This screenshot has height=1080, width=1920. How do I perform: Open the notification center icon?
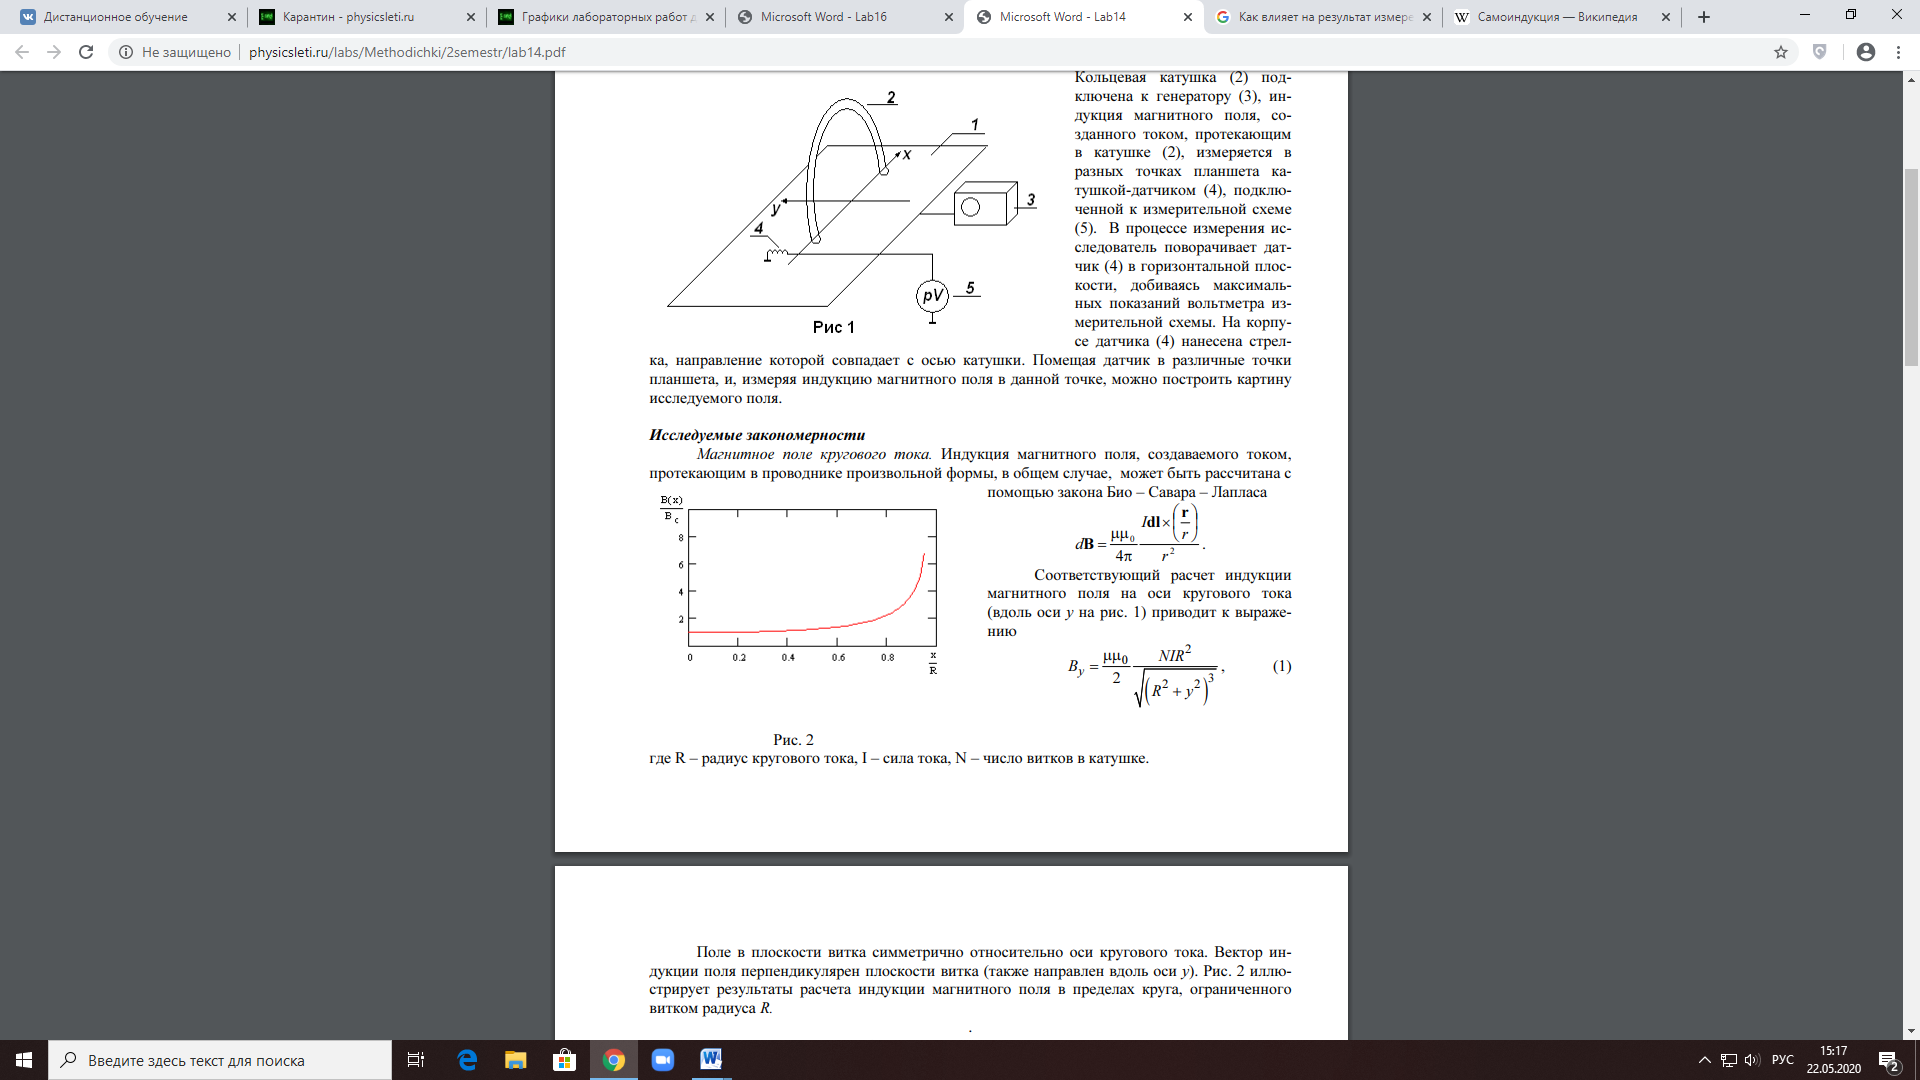1889,1060
